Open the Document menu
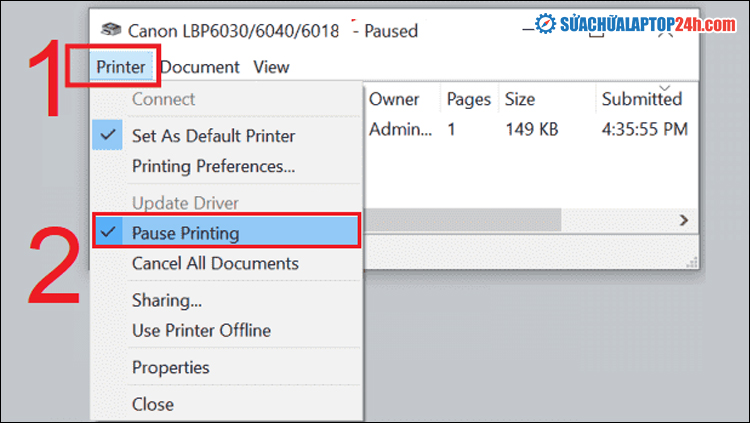750x423 pixels. [199, 67]
